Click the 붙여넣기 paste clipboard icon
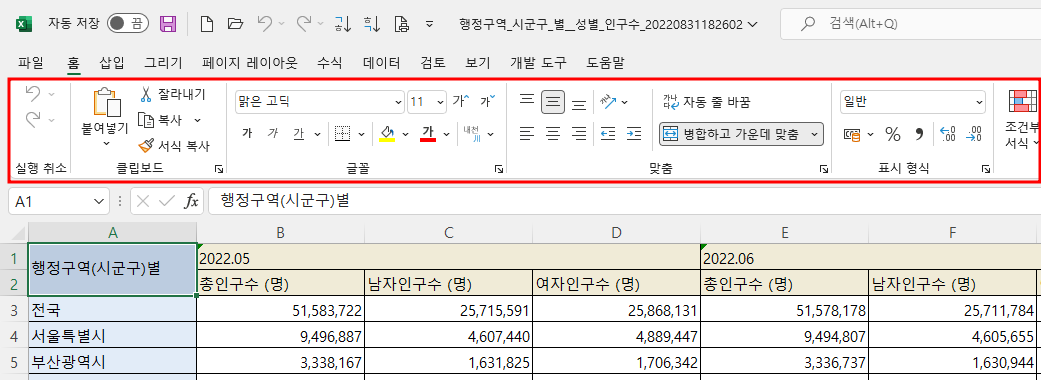Screen dimensions: 1041x380 tap(107, 103)
